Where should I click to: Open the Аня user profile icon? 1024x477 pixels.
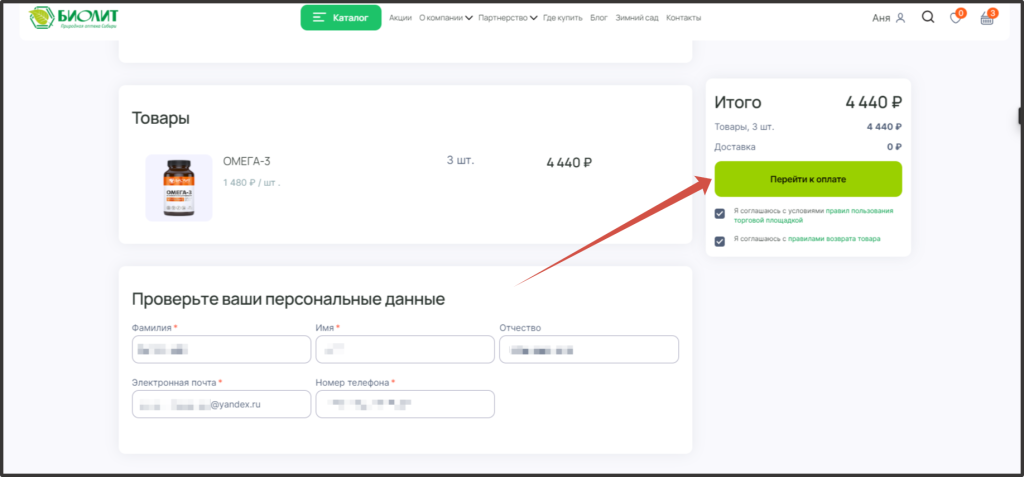tap(901, 18)
